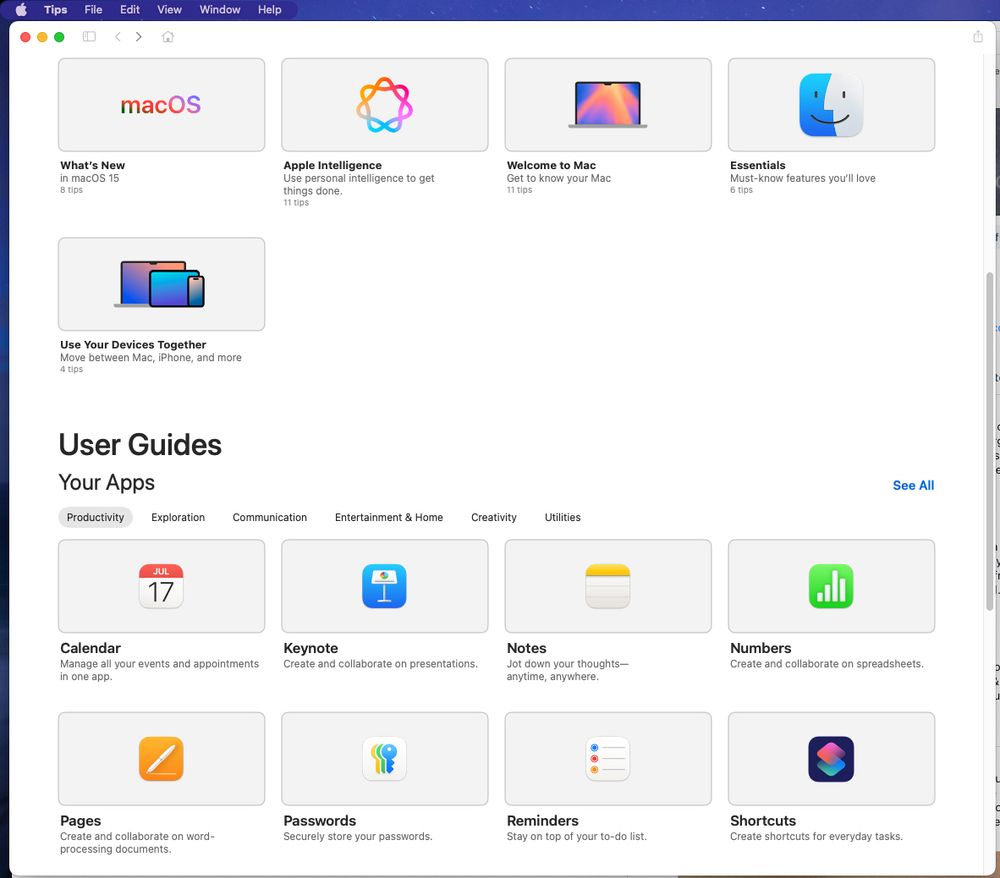Viewport: 1000px width, 878px height.
Task: Open the Apple Intelligence tips collection
Action: pyautogui.click(x=384, y=104)
